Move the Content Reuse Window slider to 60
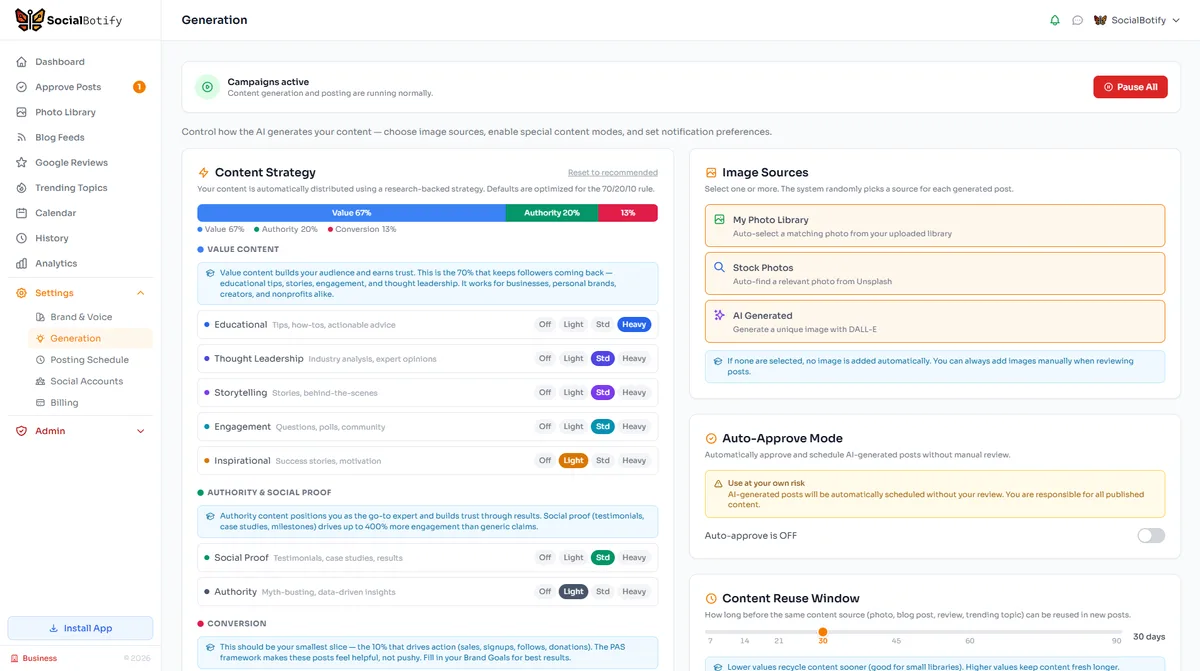Screen dimensions: 1200x671 pyautogui.click(x=969, y=632)
